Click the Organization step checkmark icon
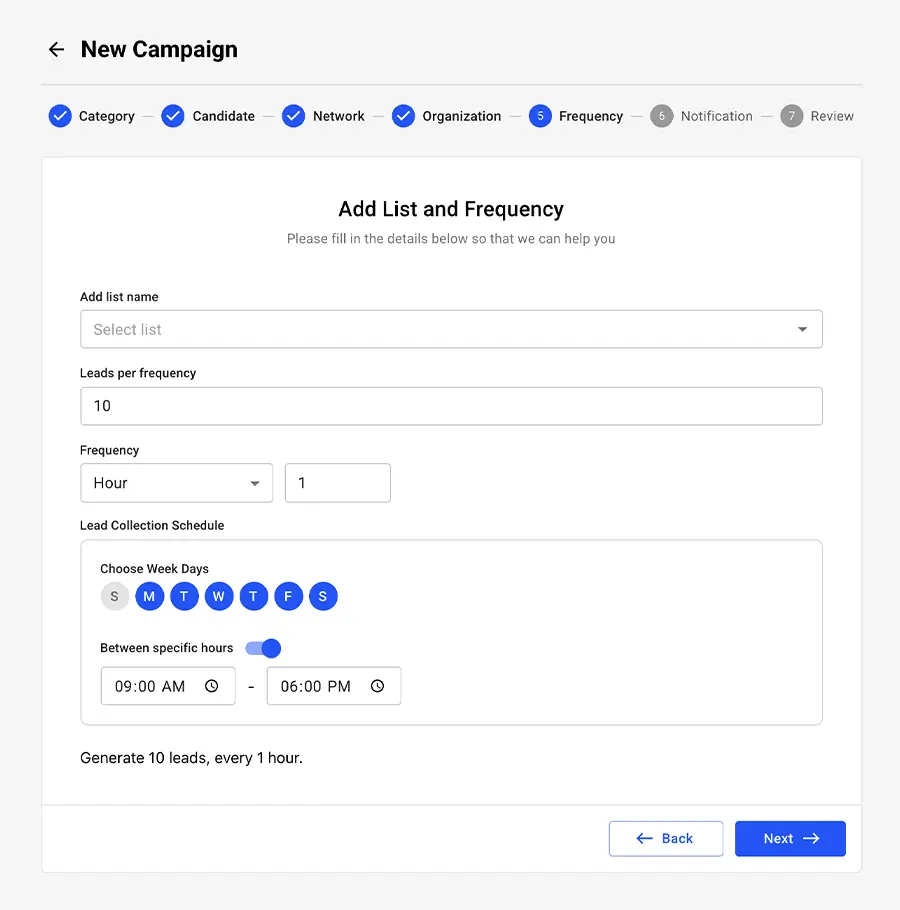This screenshot has width=900, height=910. (x=403, y=116)
